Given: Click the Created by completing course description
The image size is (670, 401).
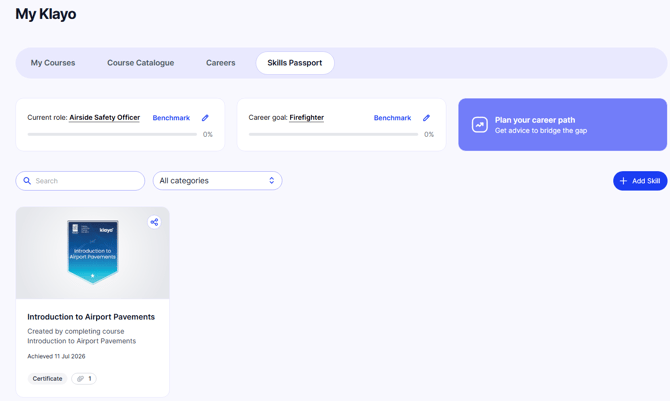Looking at the screenshot, I should click(x=82, y=336).
